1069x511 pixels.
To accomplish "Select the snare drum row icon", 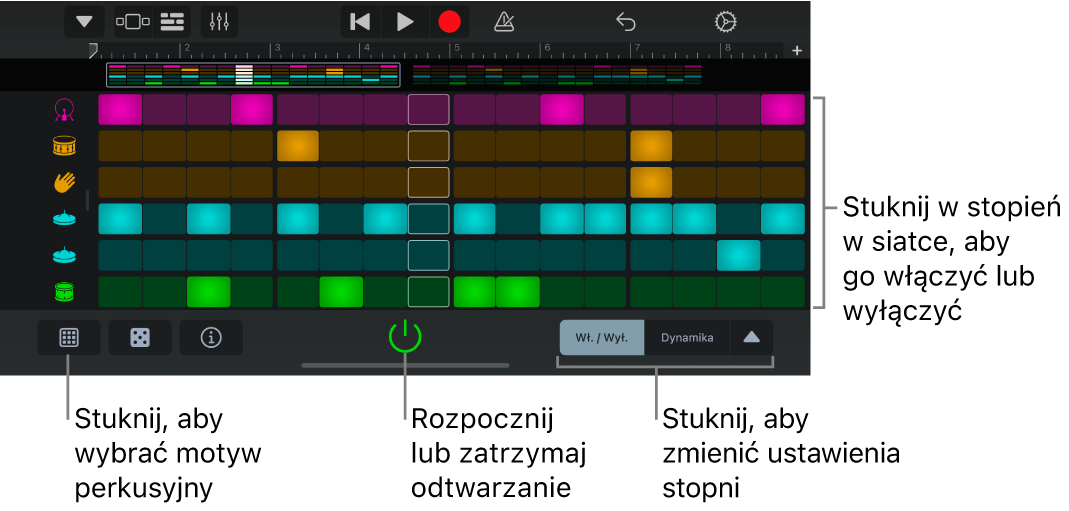I will [64, 146].
